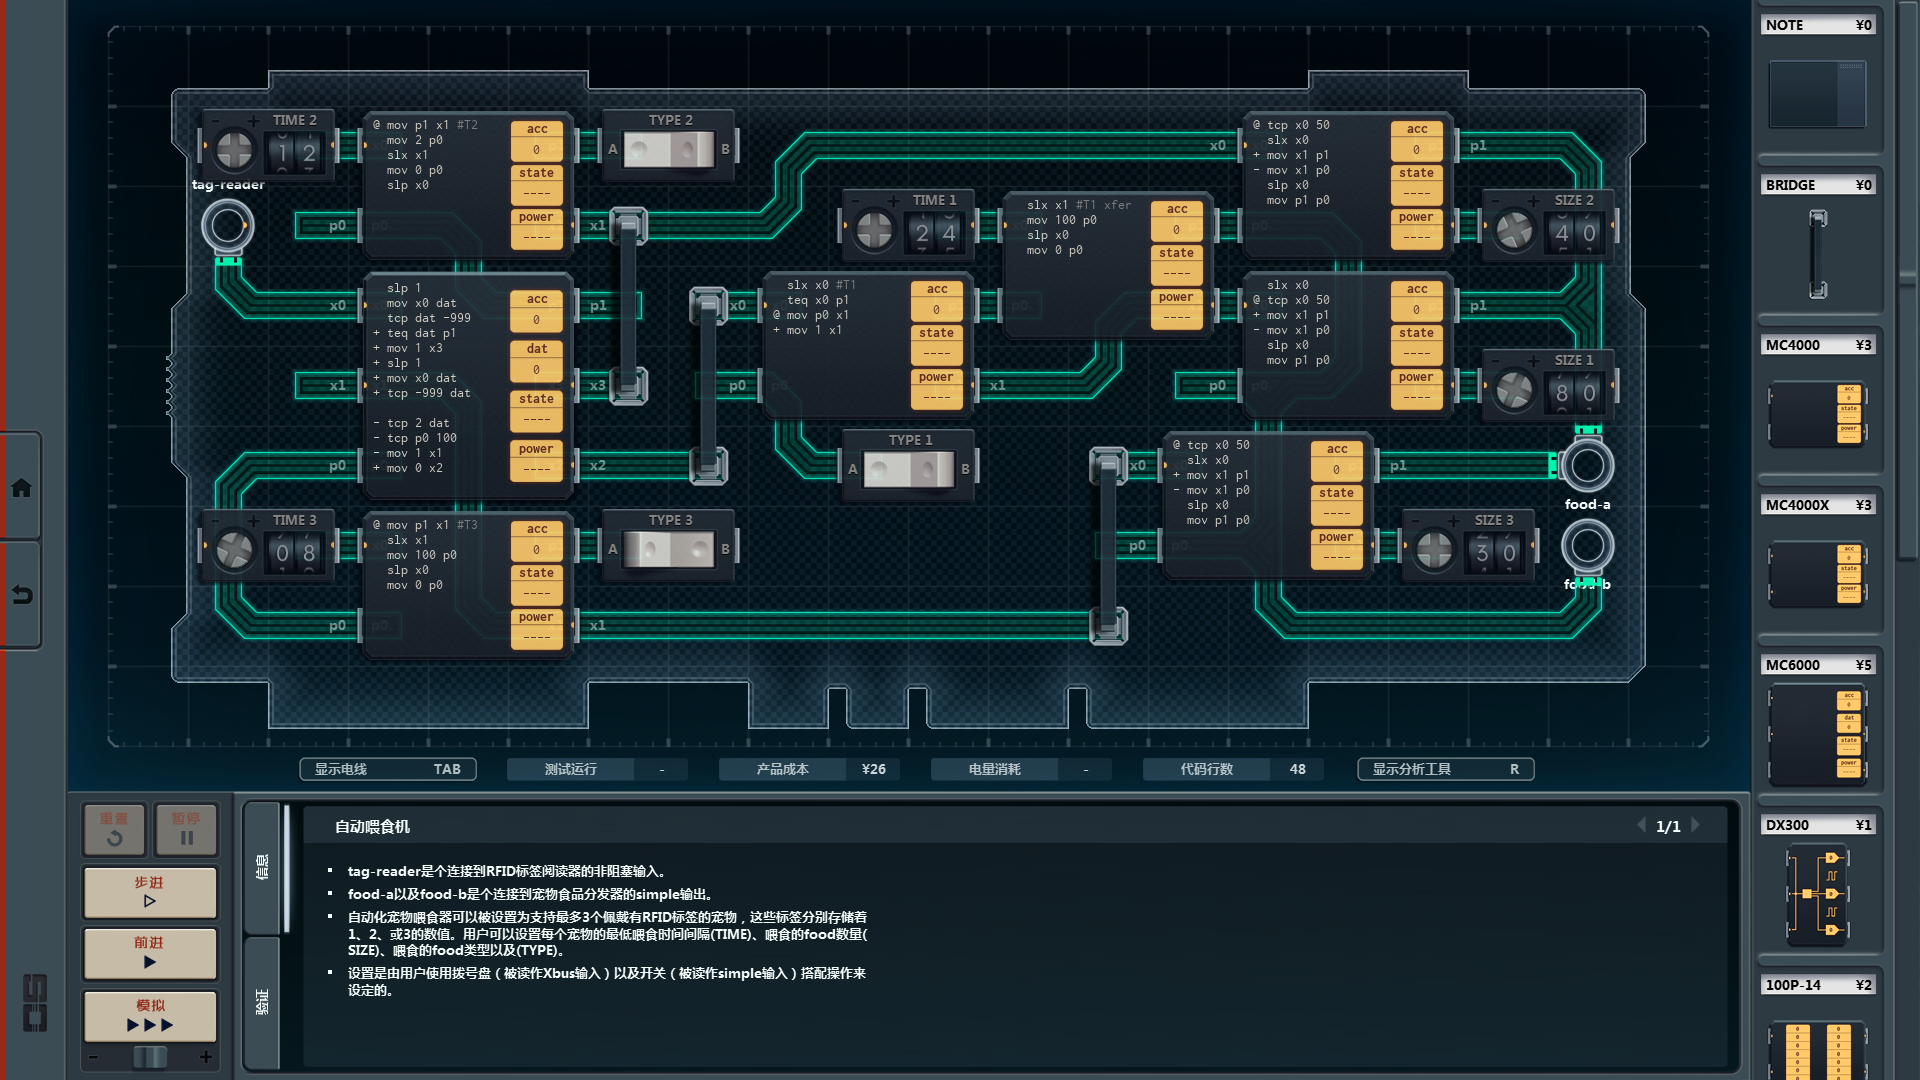Viewport: 1920px width, 1080px height.
Task: Pick the BRIDGE component from parts panel
Action: coord(1816,253)
